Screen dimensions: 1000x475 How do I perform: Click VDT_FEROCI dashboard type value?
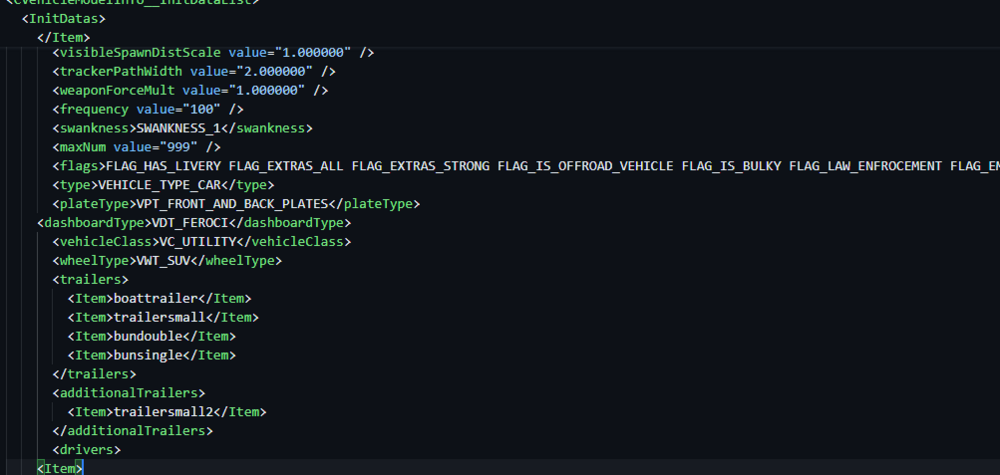coord(190,223)
